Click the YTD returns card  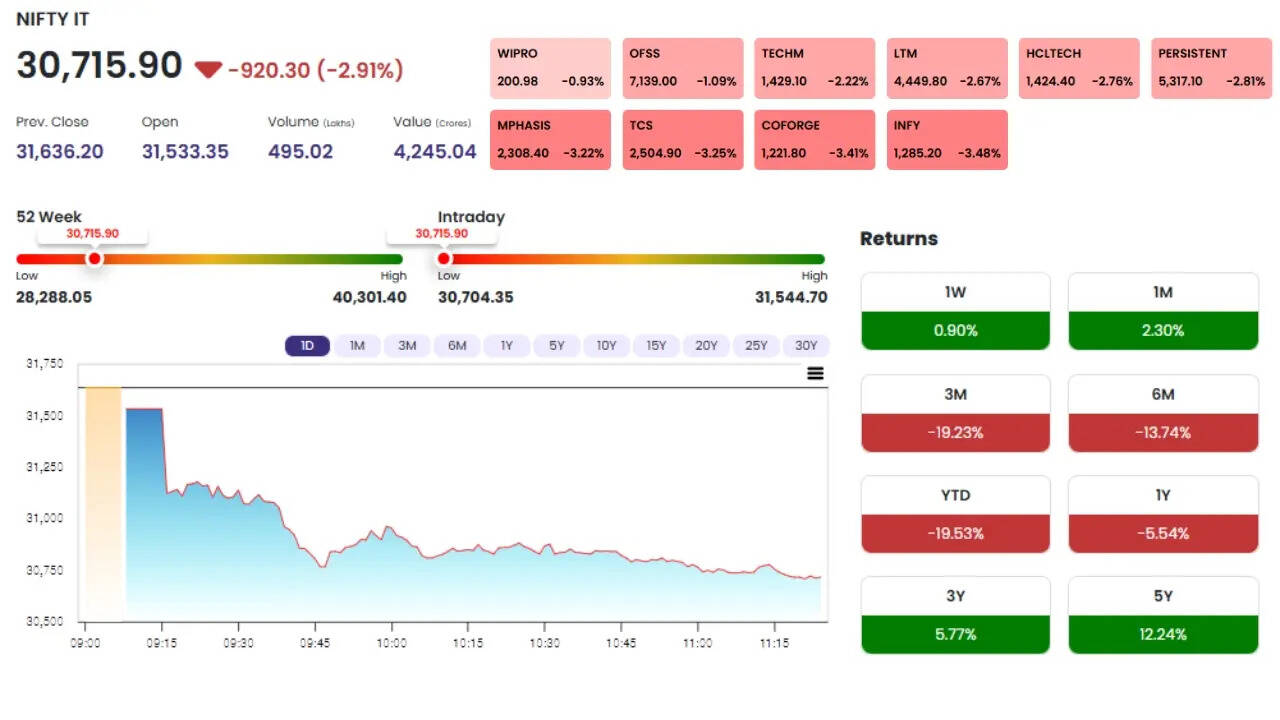tap(955, 514)
